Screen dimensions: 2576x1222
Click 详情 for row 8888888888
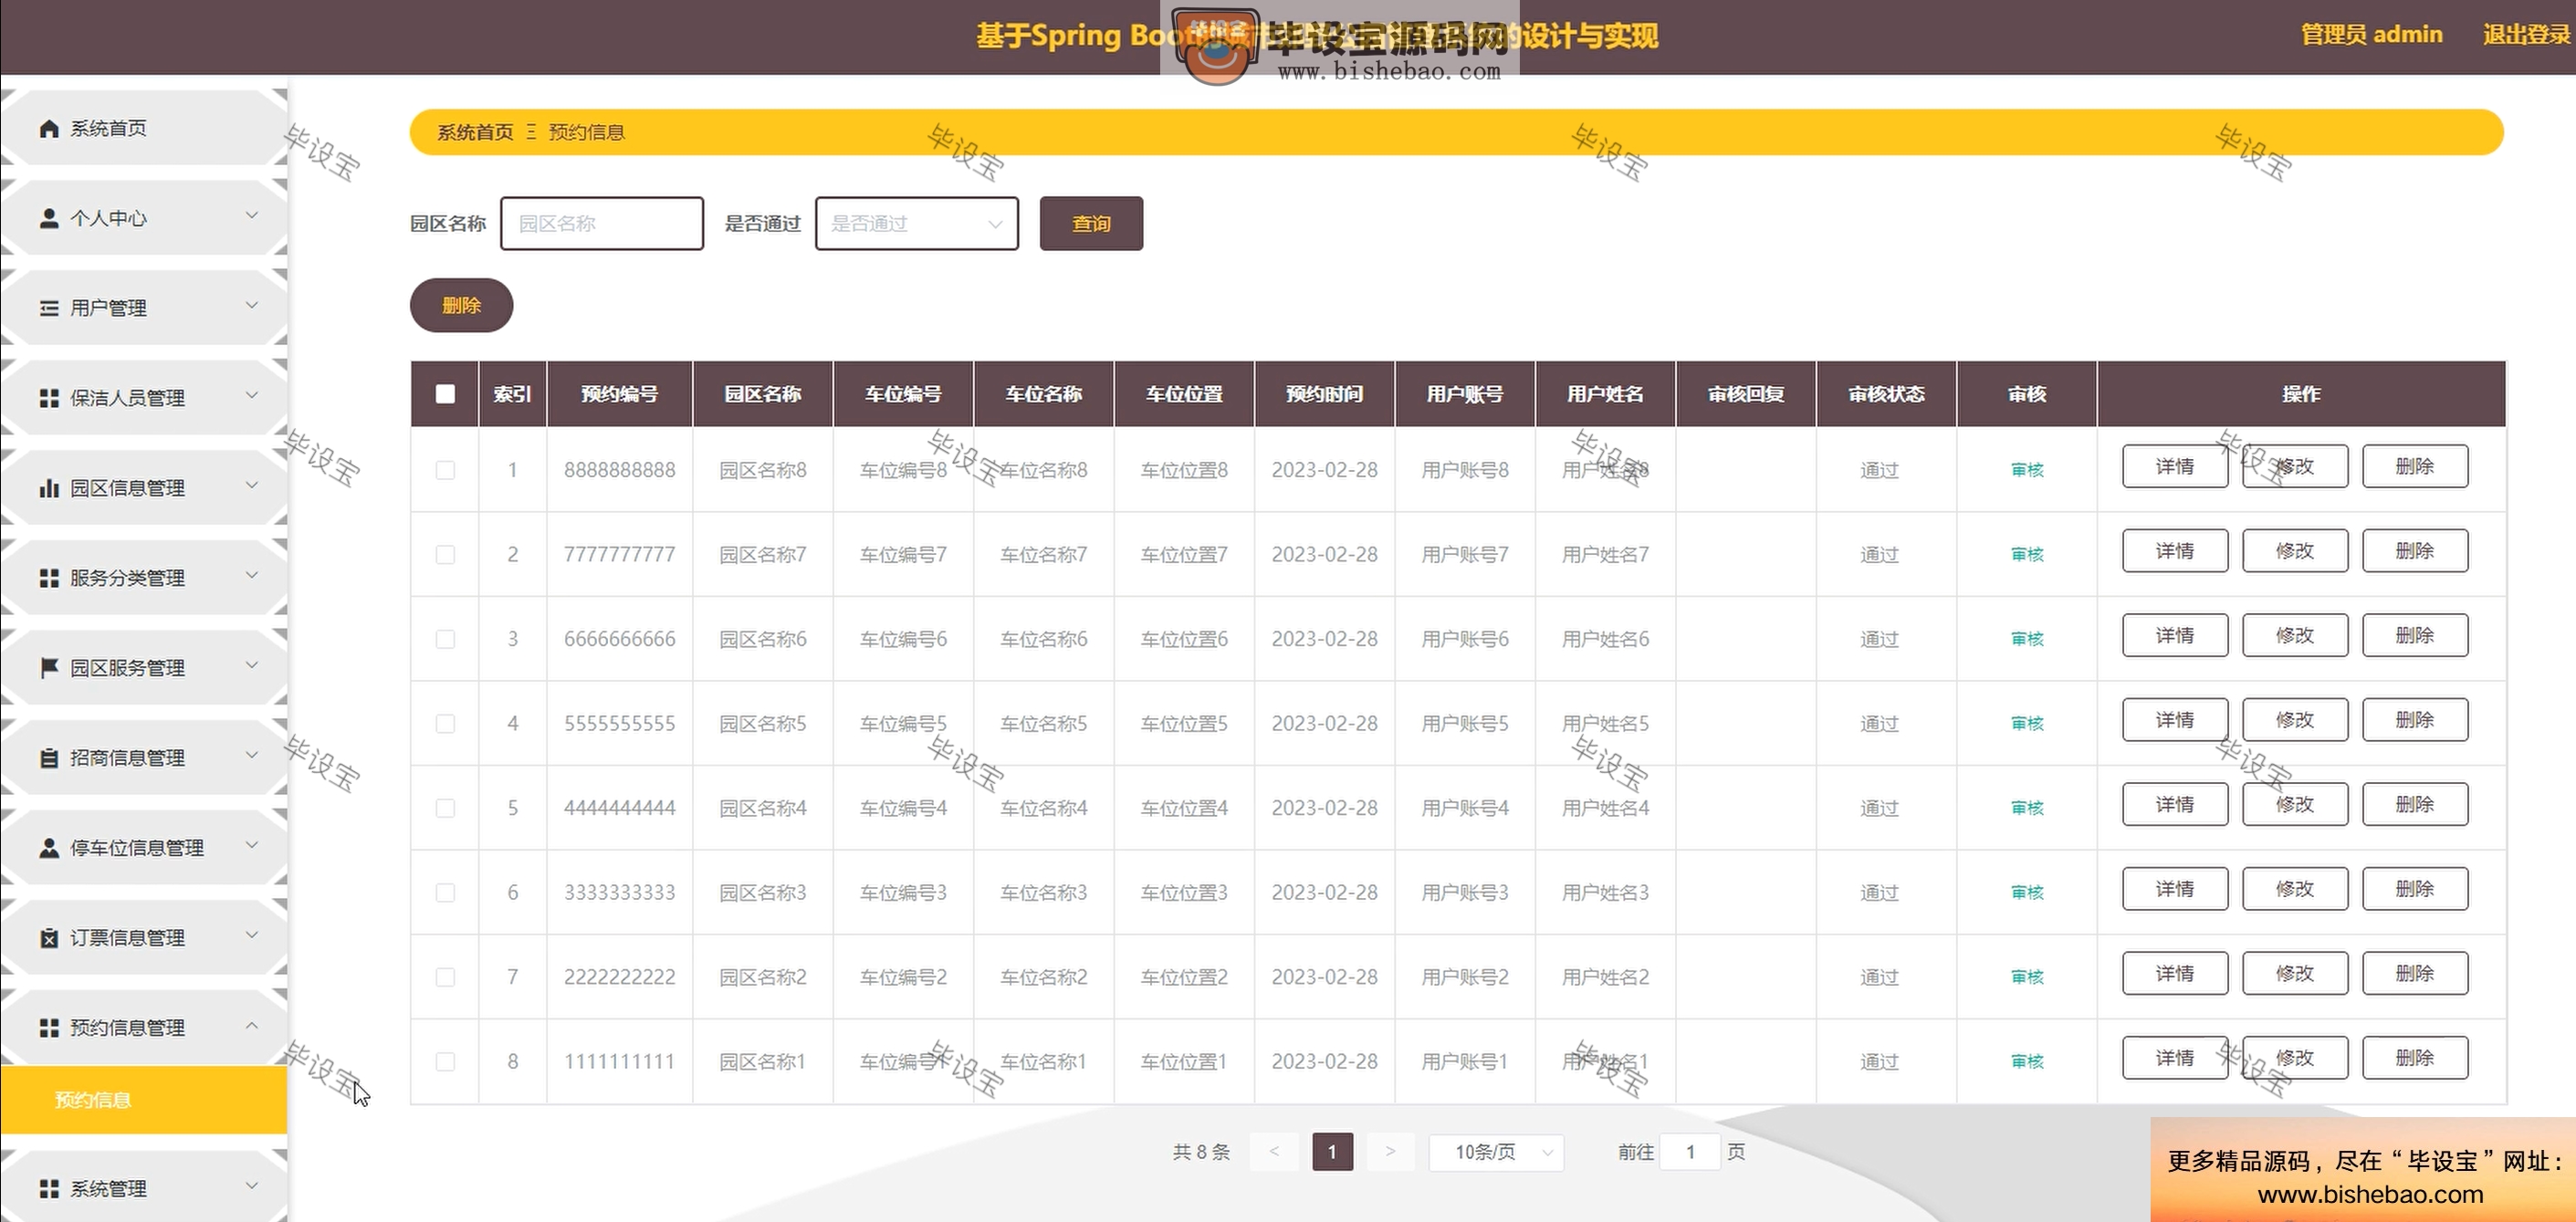click(x=2175, y=466)
